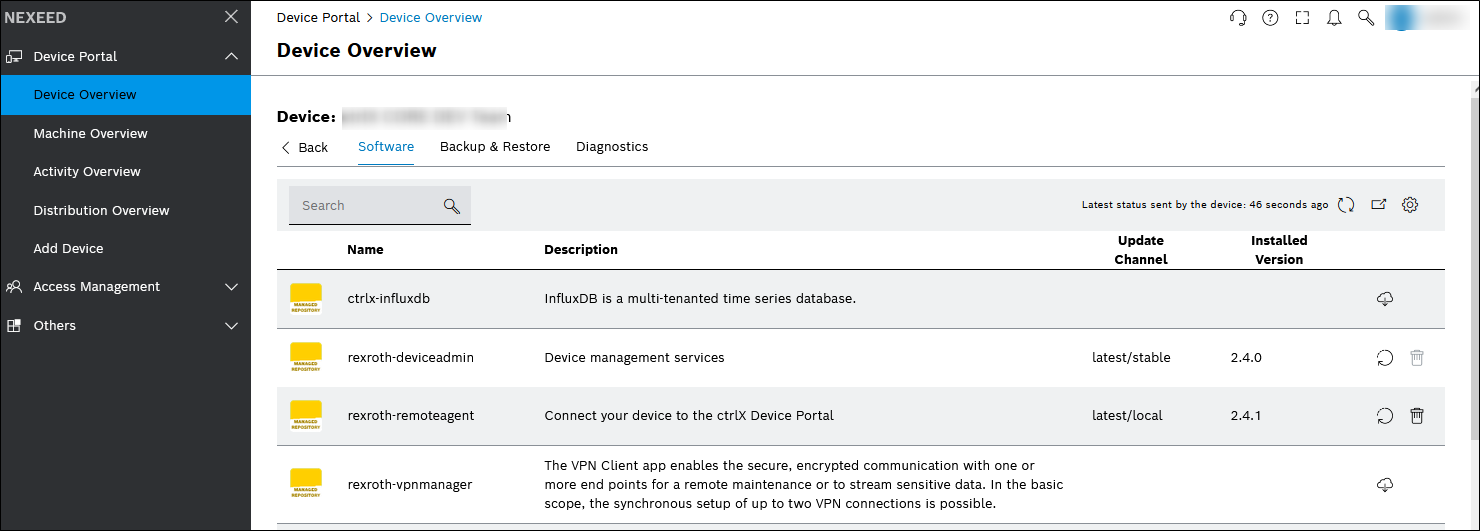The width and height of the screenshot is (1480, 531).
Task: Switch to the Backup & Restore tab
Action: click(x=495, y=147)
